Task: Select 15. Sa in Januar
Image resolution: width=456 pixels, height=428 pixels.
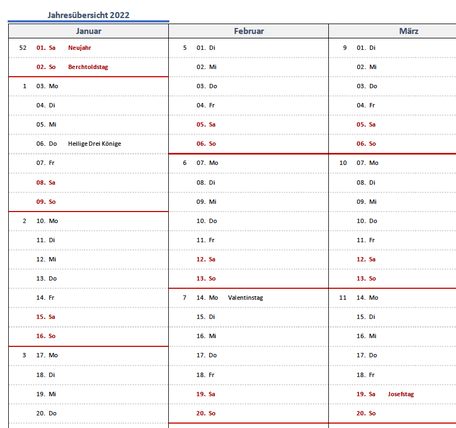Action: pos(46,317)
